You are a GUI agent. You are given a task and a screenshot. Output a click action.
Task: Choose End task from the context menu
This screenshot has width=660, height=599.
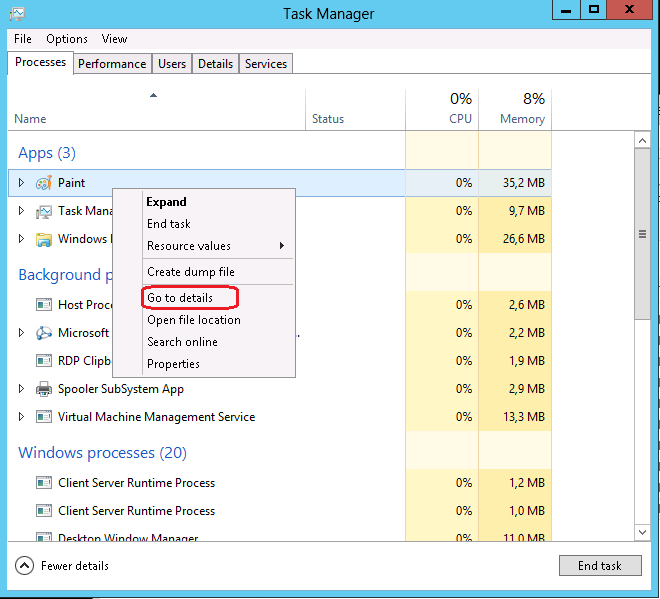[x=168, y=224]
